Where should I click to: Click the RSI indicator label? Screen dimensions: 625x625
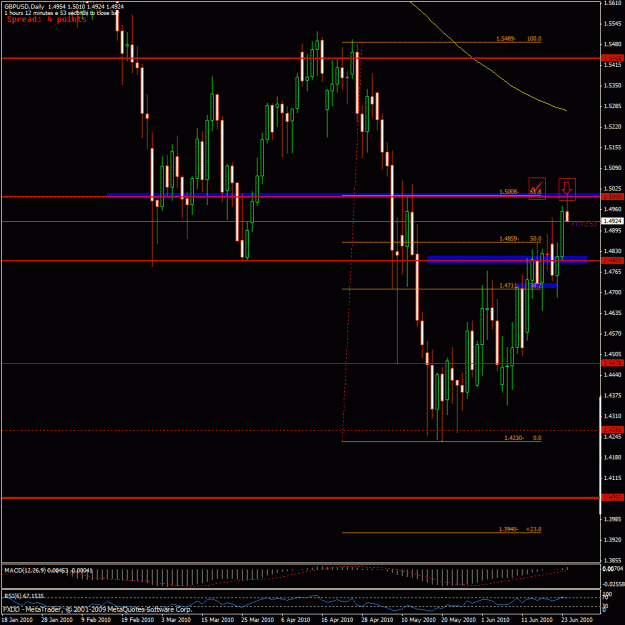pyautogui.click(x=24, y=596)
